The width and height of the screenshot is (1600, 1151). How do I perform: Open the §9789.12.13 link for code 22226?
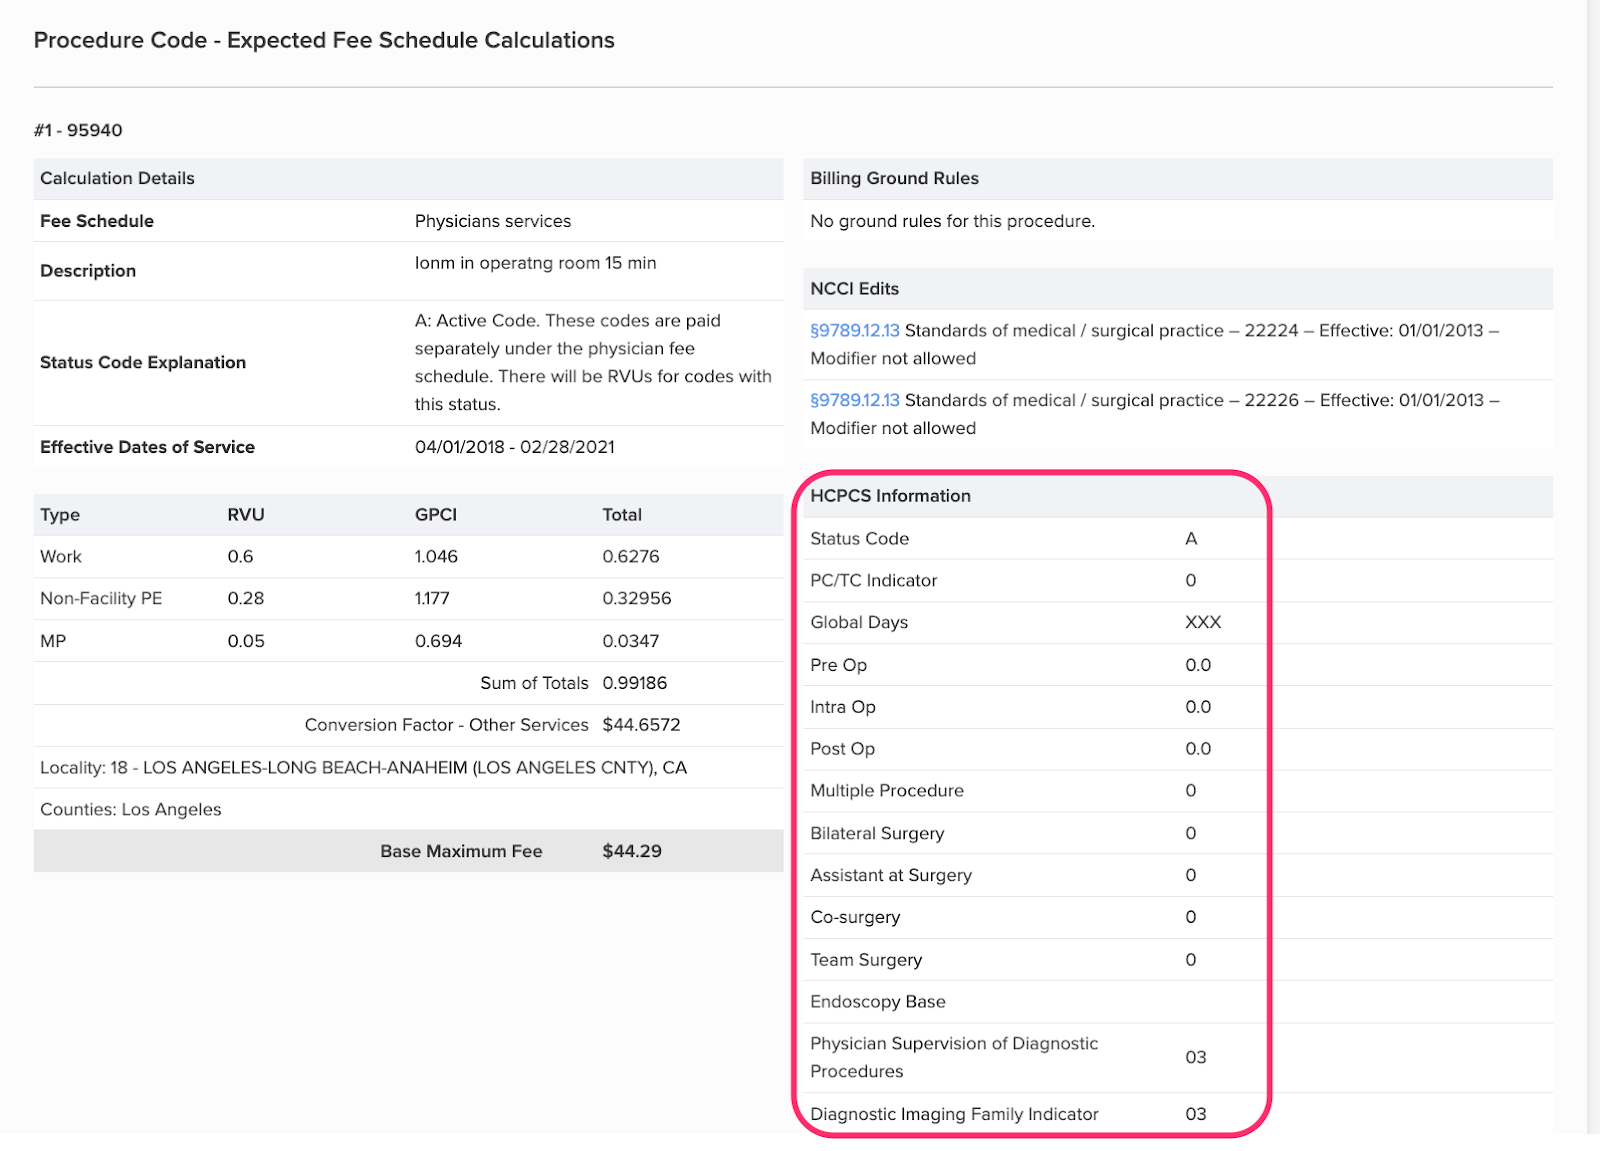854,400
